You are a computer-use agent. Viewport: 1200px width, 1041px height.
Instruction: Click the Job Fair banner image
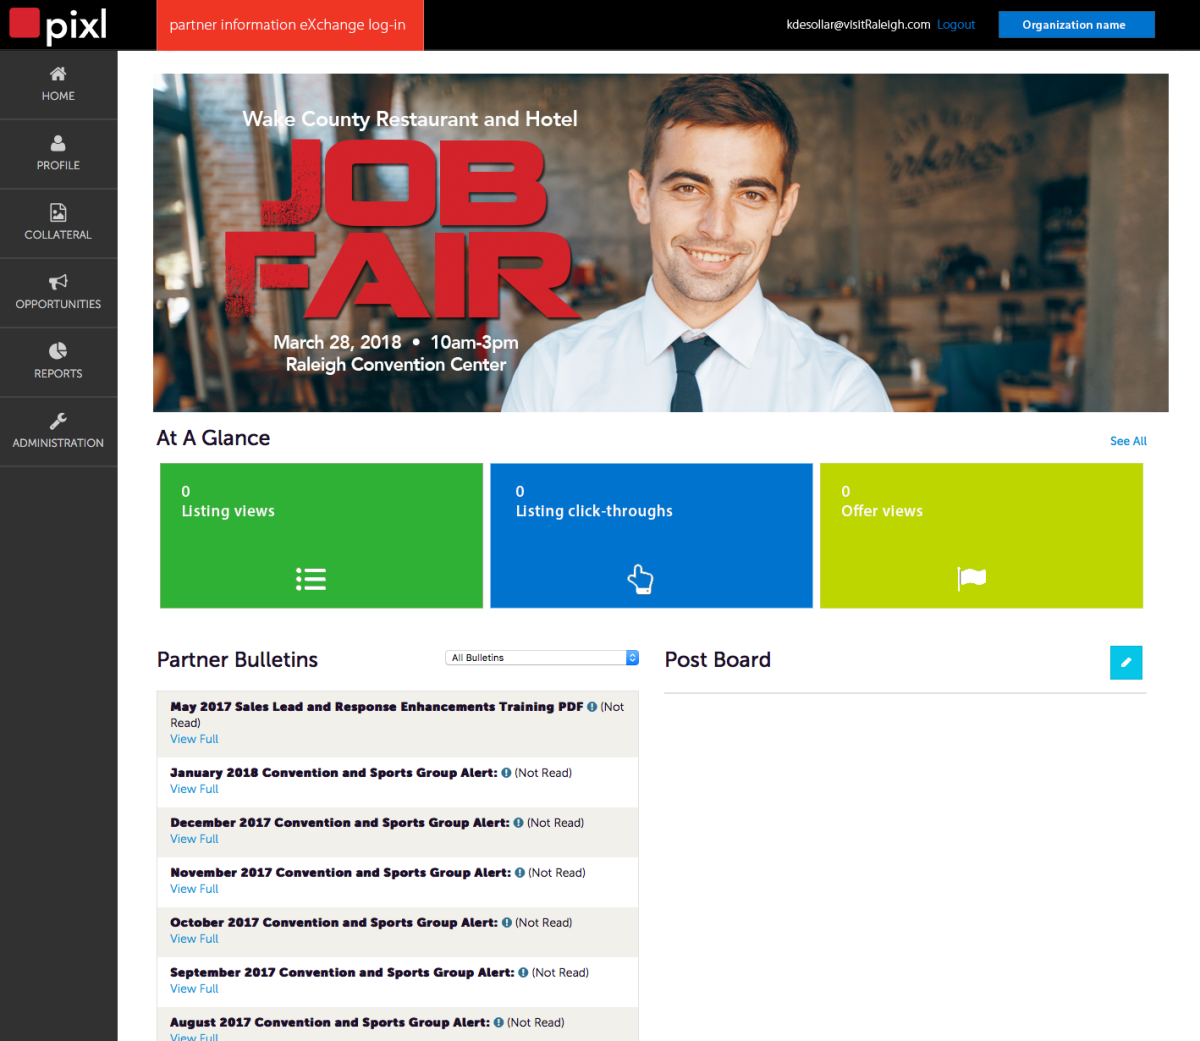click(660, 242)
